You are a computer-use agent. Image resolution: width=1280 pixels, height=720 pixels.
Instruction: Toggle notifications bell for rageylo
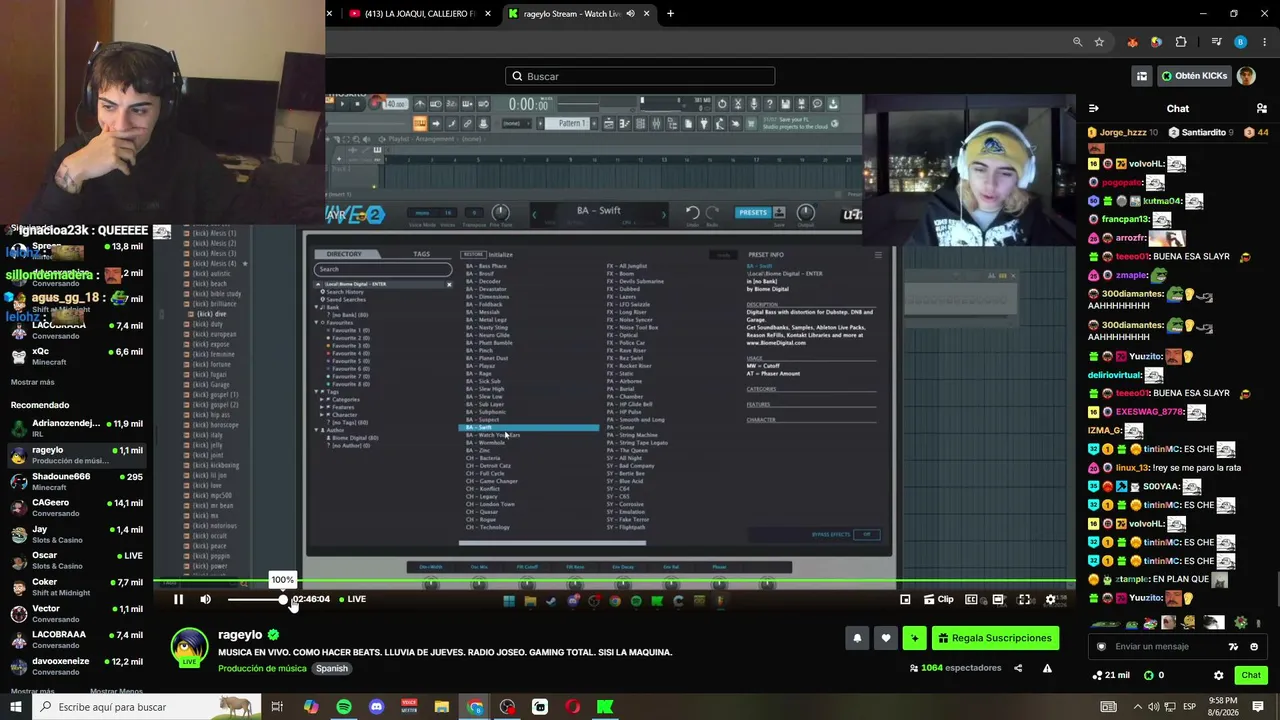(857, 638)
